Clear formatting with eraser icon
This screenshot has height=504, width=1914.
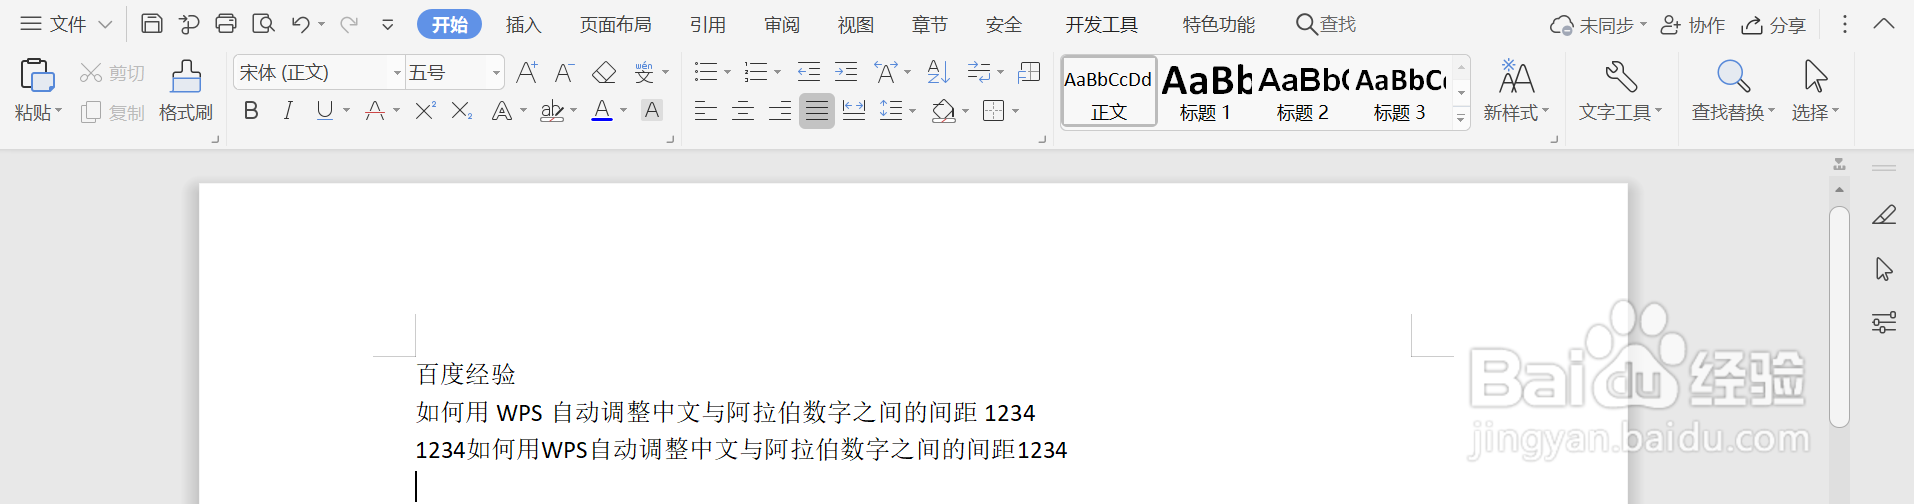tap(604, 72)
